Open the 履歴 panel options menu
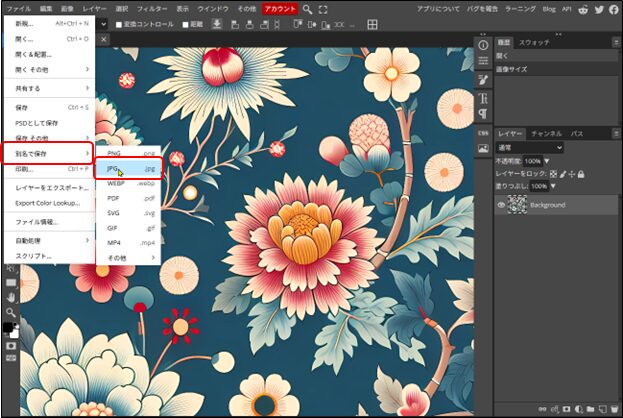623x418 pixels. pyautogui.click(x=616, y=42)
